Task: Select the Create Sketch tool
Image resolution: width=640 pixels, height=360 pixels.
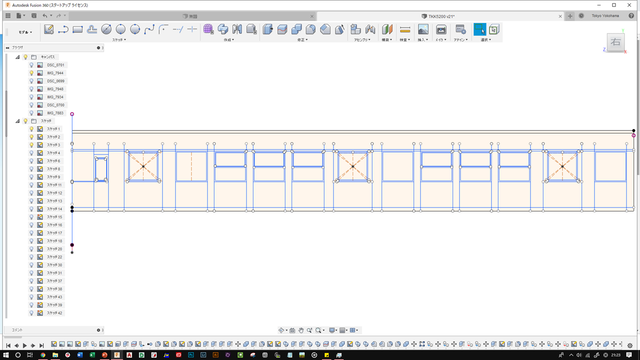Action: 49,29
